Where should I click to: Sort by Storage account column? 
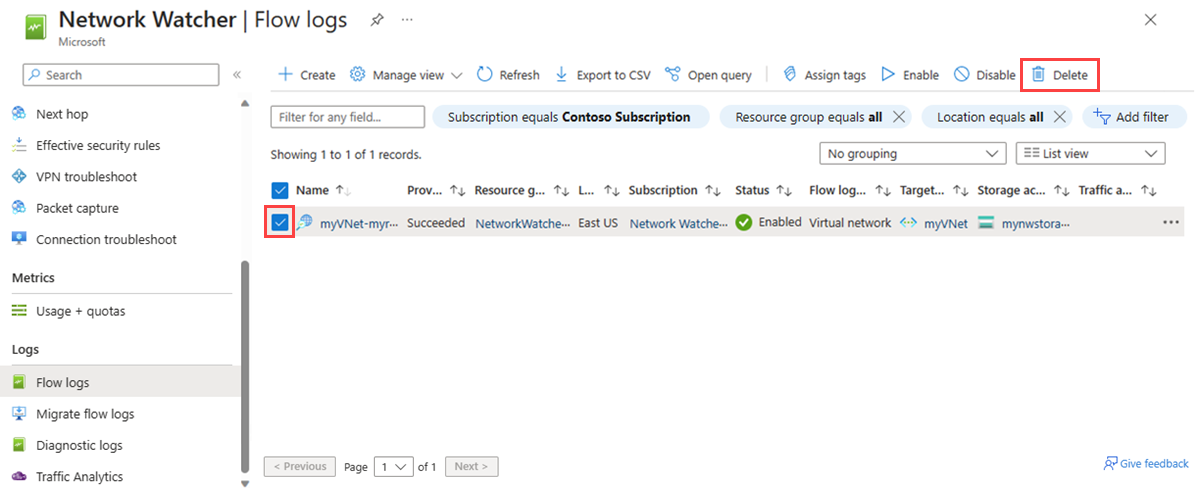click(x=1024, y=190)
